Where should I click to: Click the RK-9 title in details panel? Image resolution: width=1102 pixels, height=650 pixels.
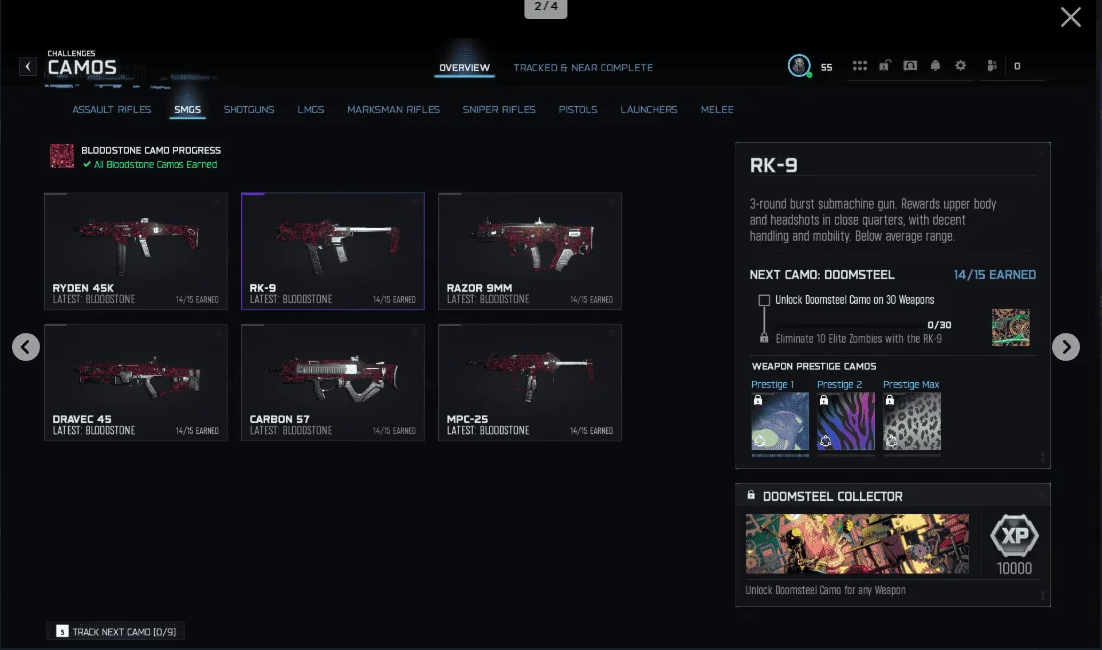(773, 165)
